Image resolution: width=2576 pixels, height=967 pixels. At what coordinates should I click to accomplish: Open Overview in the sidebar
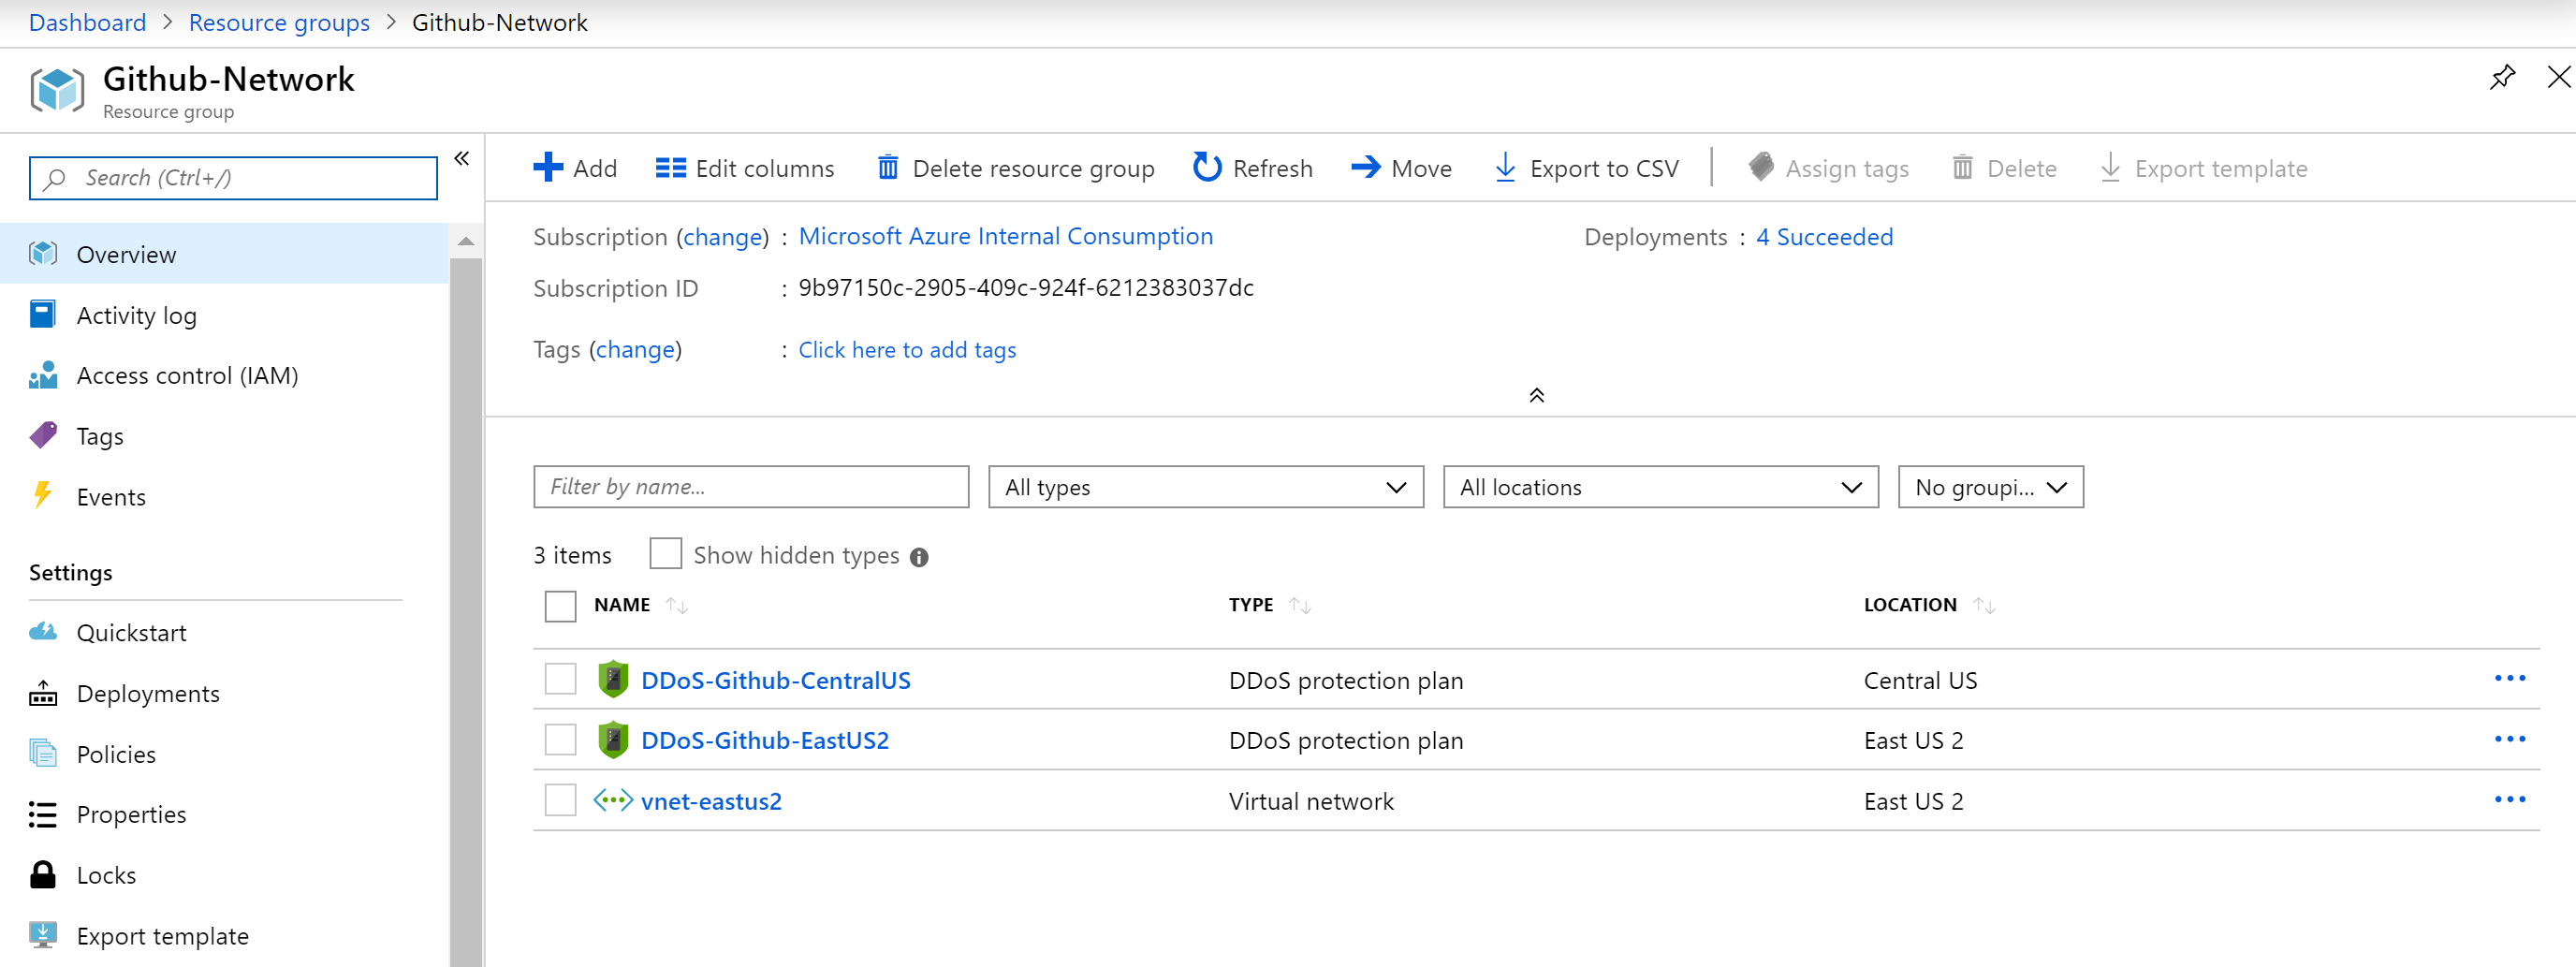pyautogui.click(x=224, y=254)
